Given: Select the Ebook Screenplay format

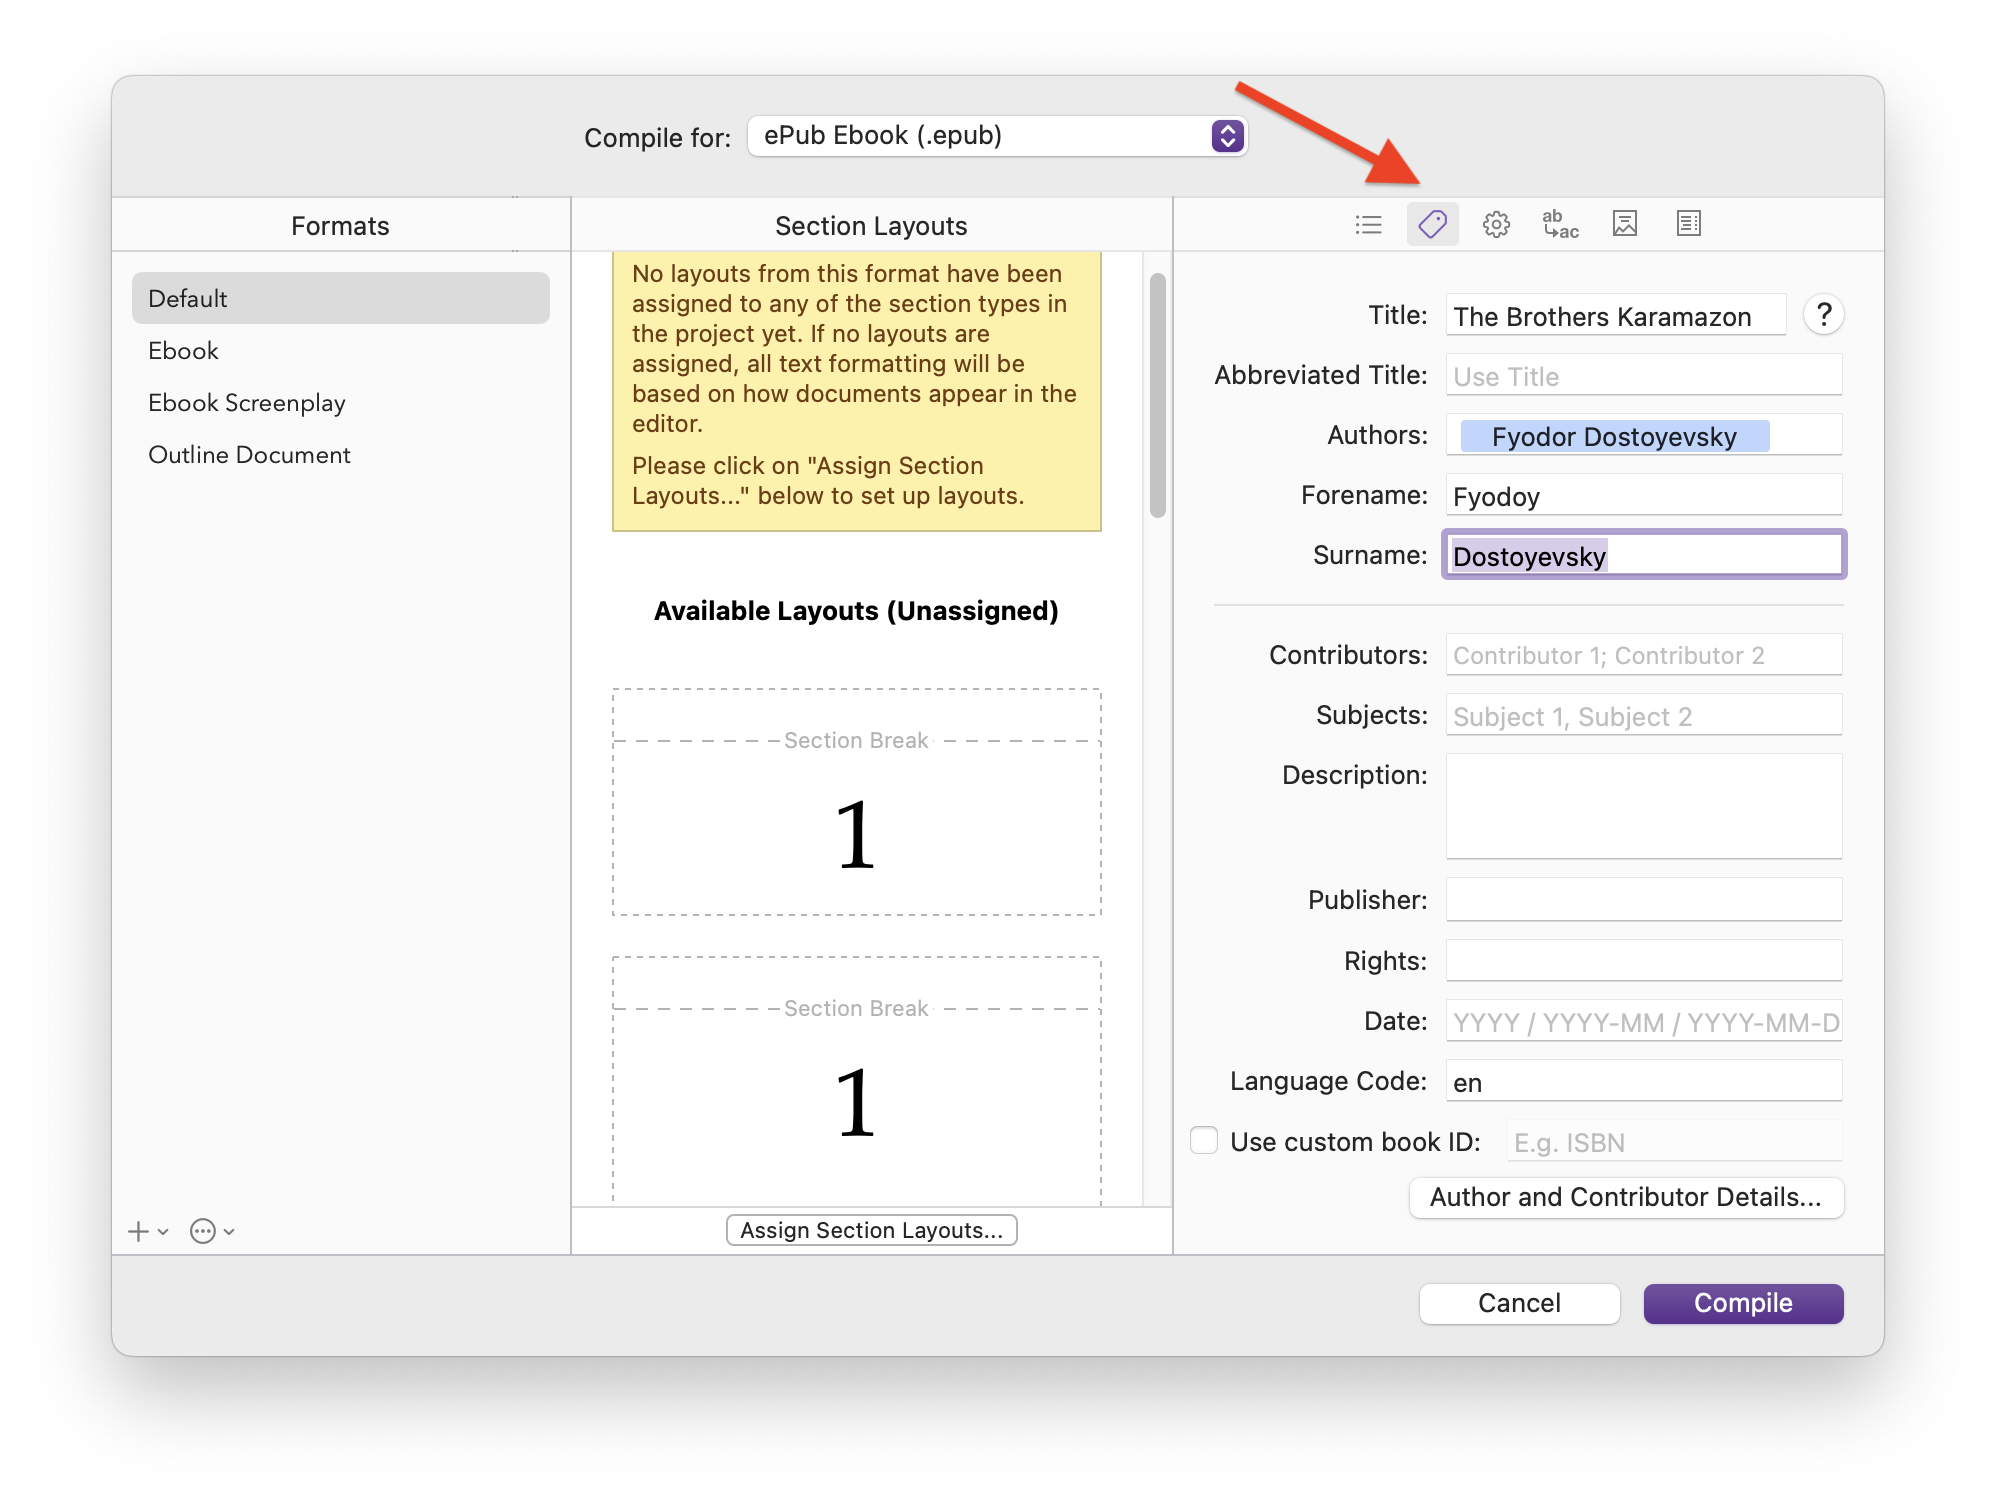Looking at the screenshot, I should pos(247,403).
